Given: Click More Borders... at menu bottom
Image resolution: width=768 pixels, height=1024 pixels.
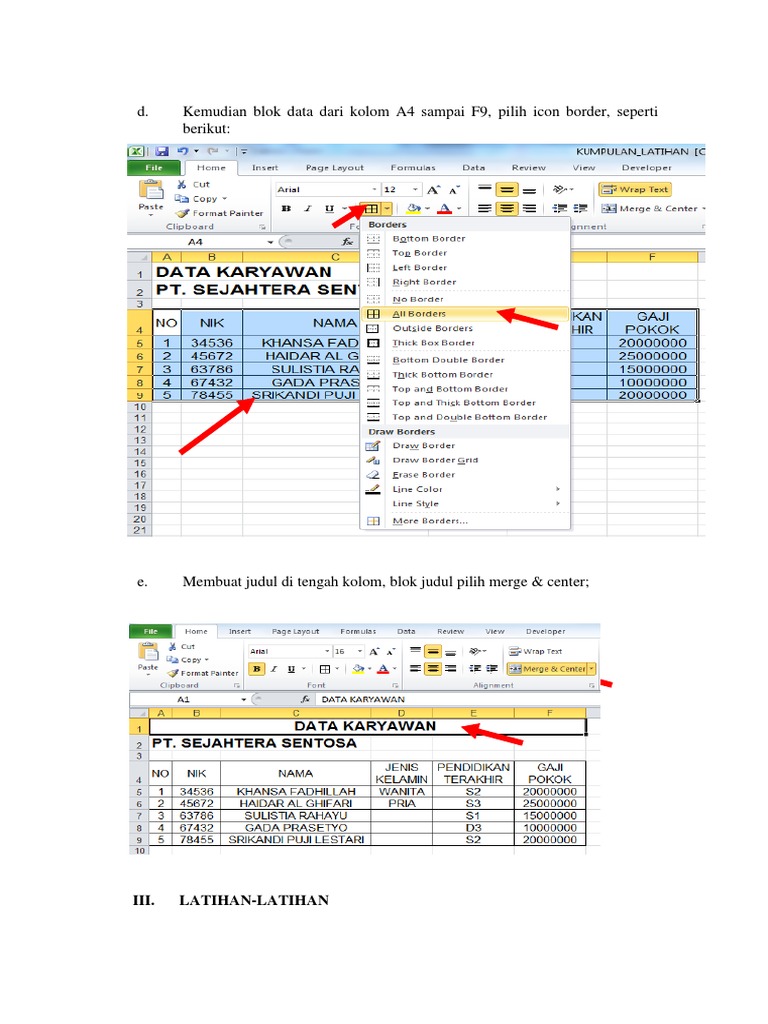Looking at the screenshot, I should coord(464,521).
